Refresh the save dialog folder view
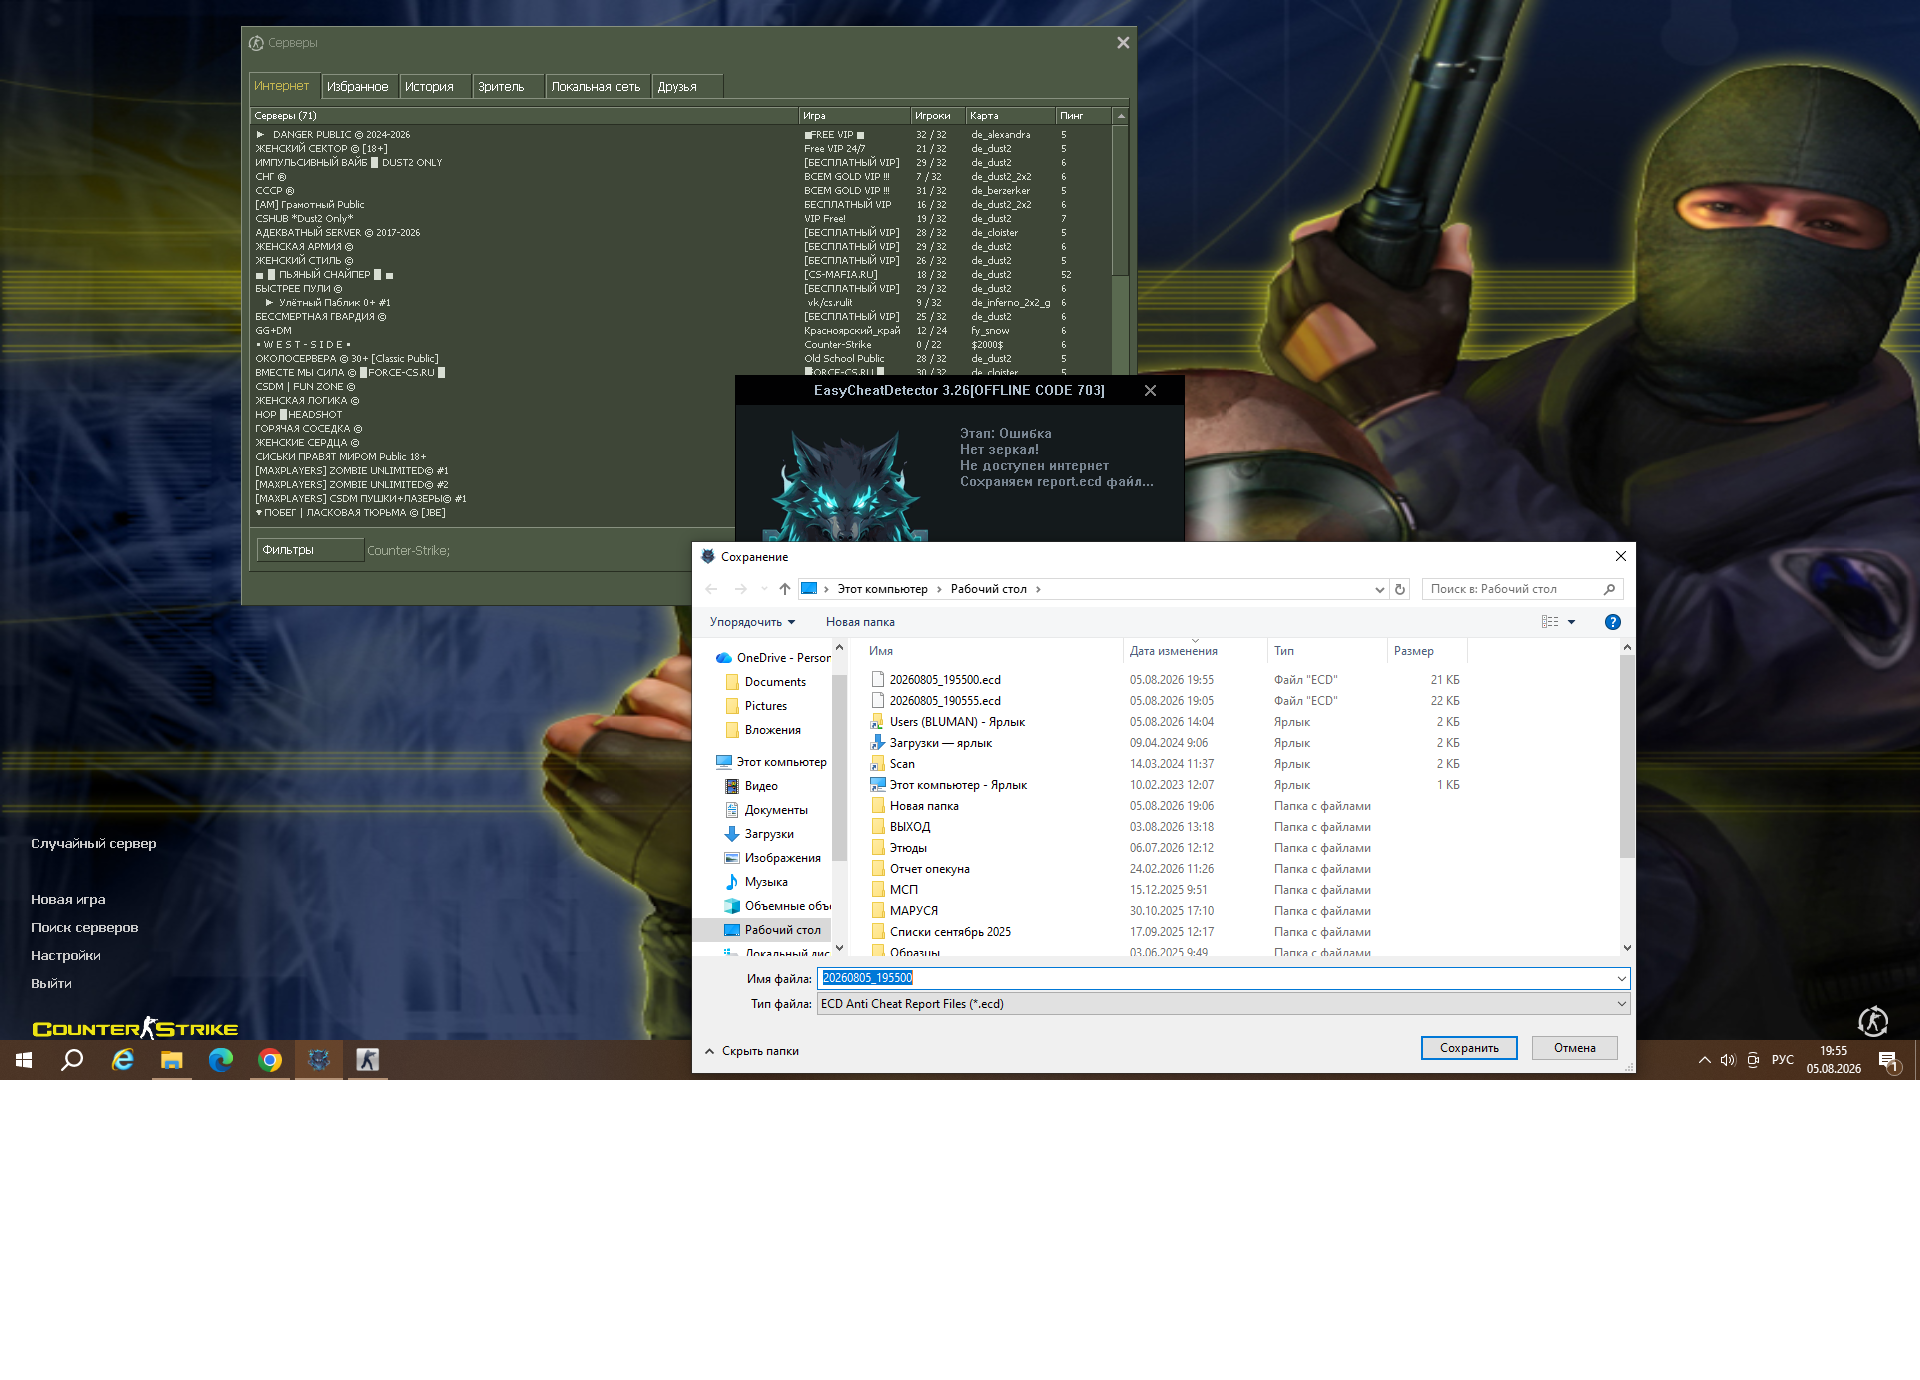 click(x=1400, y=589)
